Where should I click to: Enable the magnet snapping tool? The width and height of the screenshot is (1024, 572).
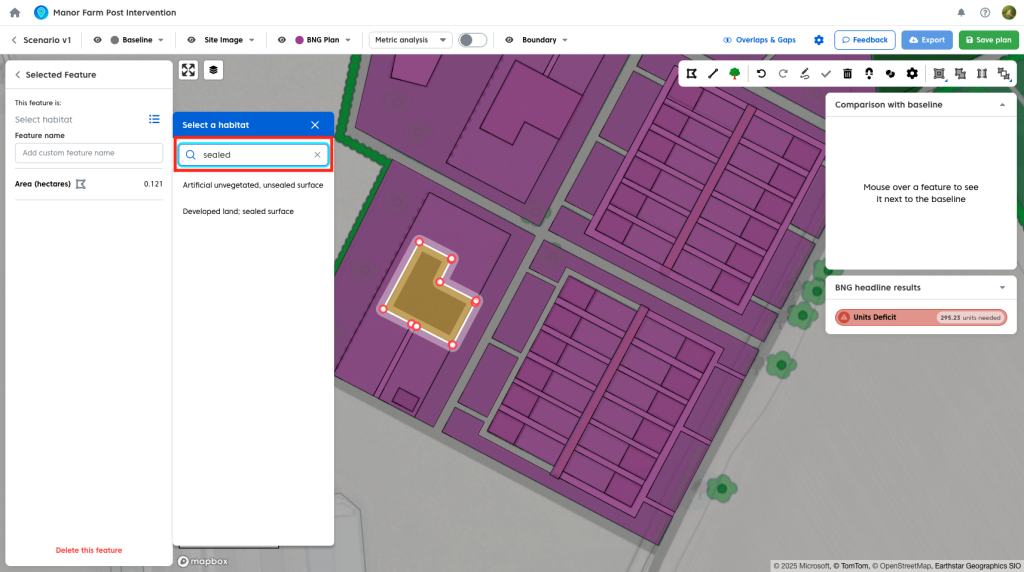click(x=869, y=73)
